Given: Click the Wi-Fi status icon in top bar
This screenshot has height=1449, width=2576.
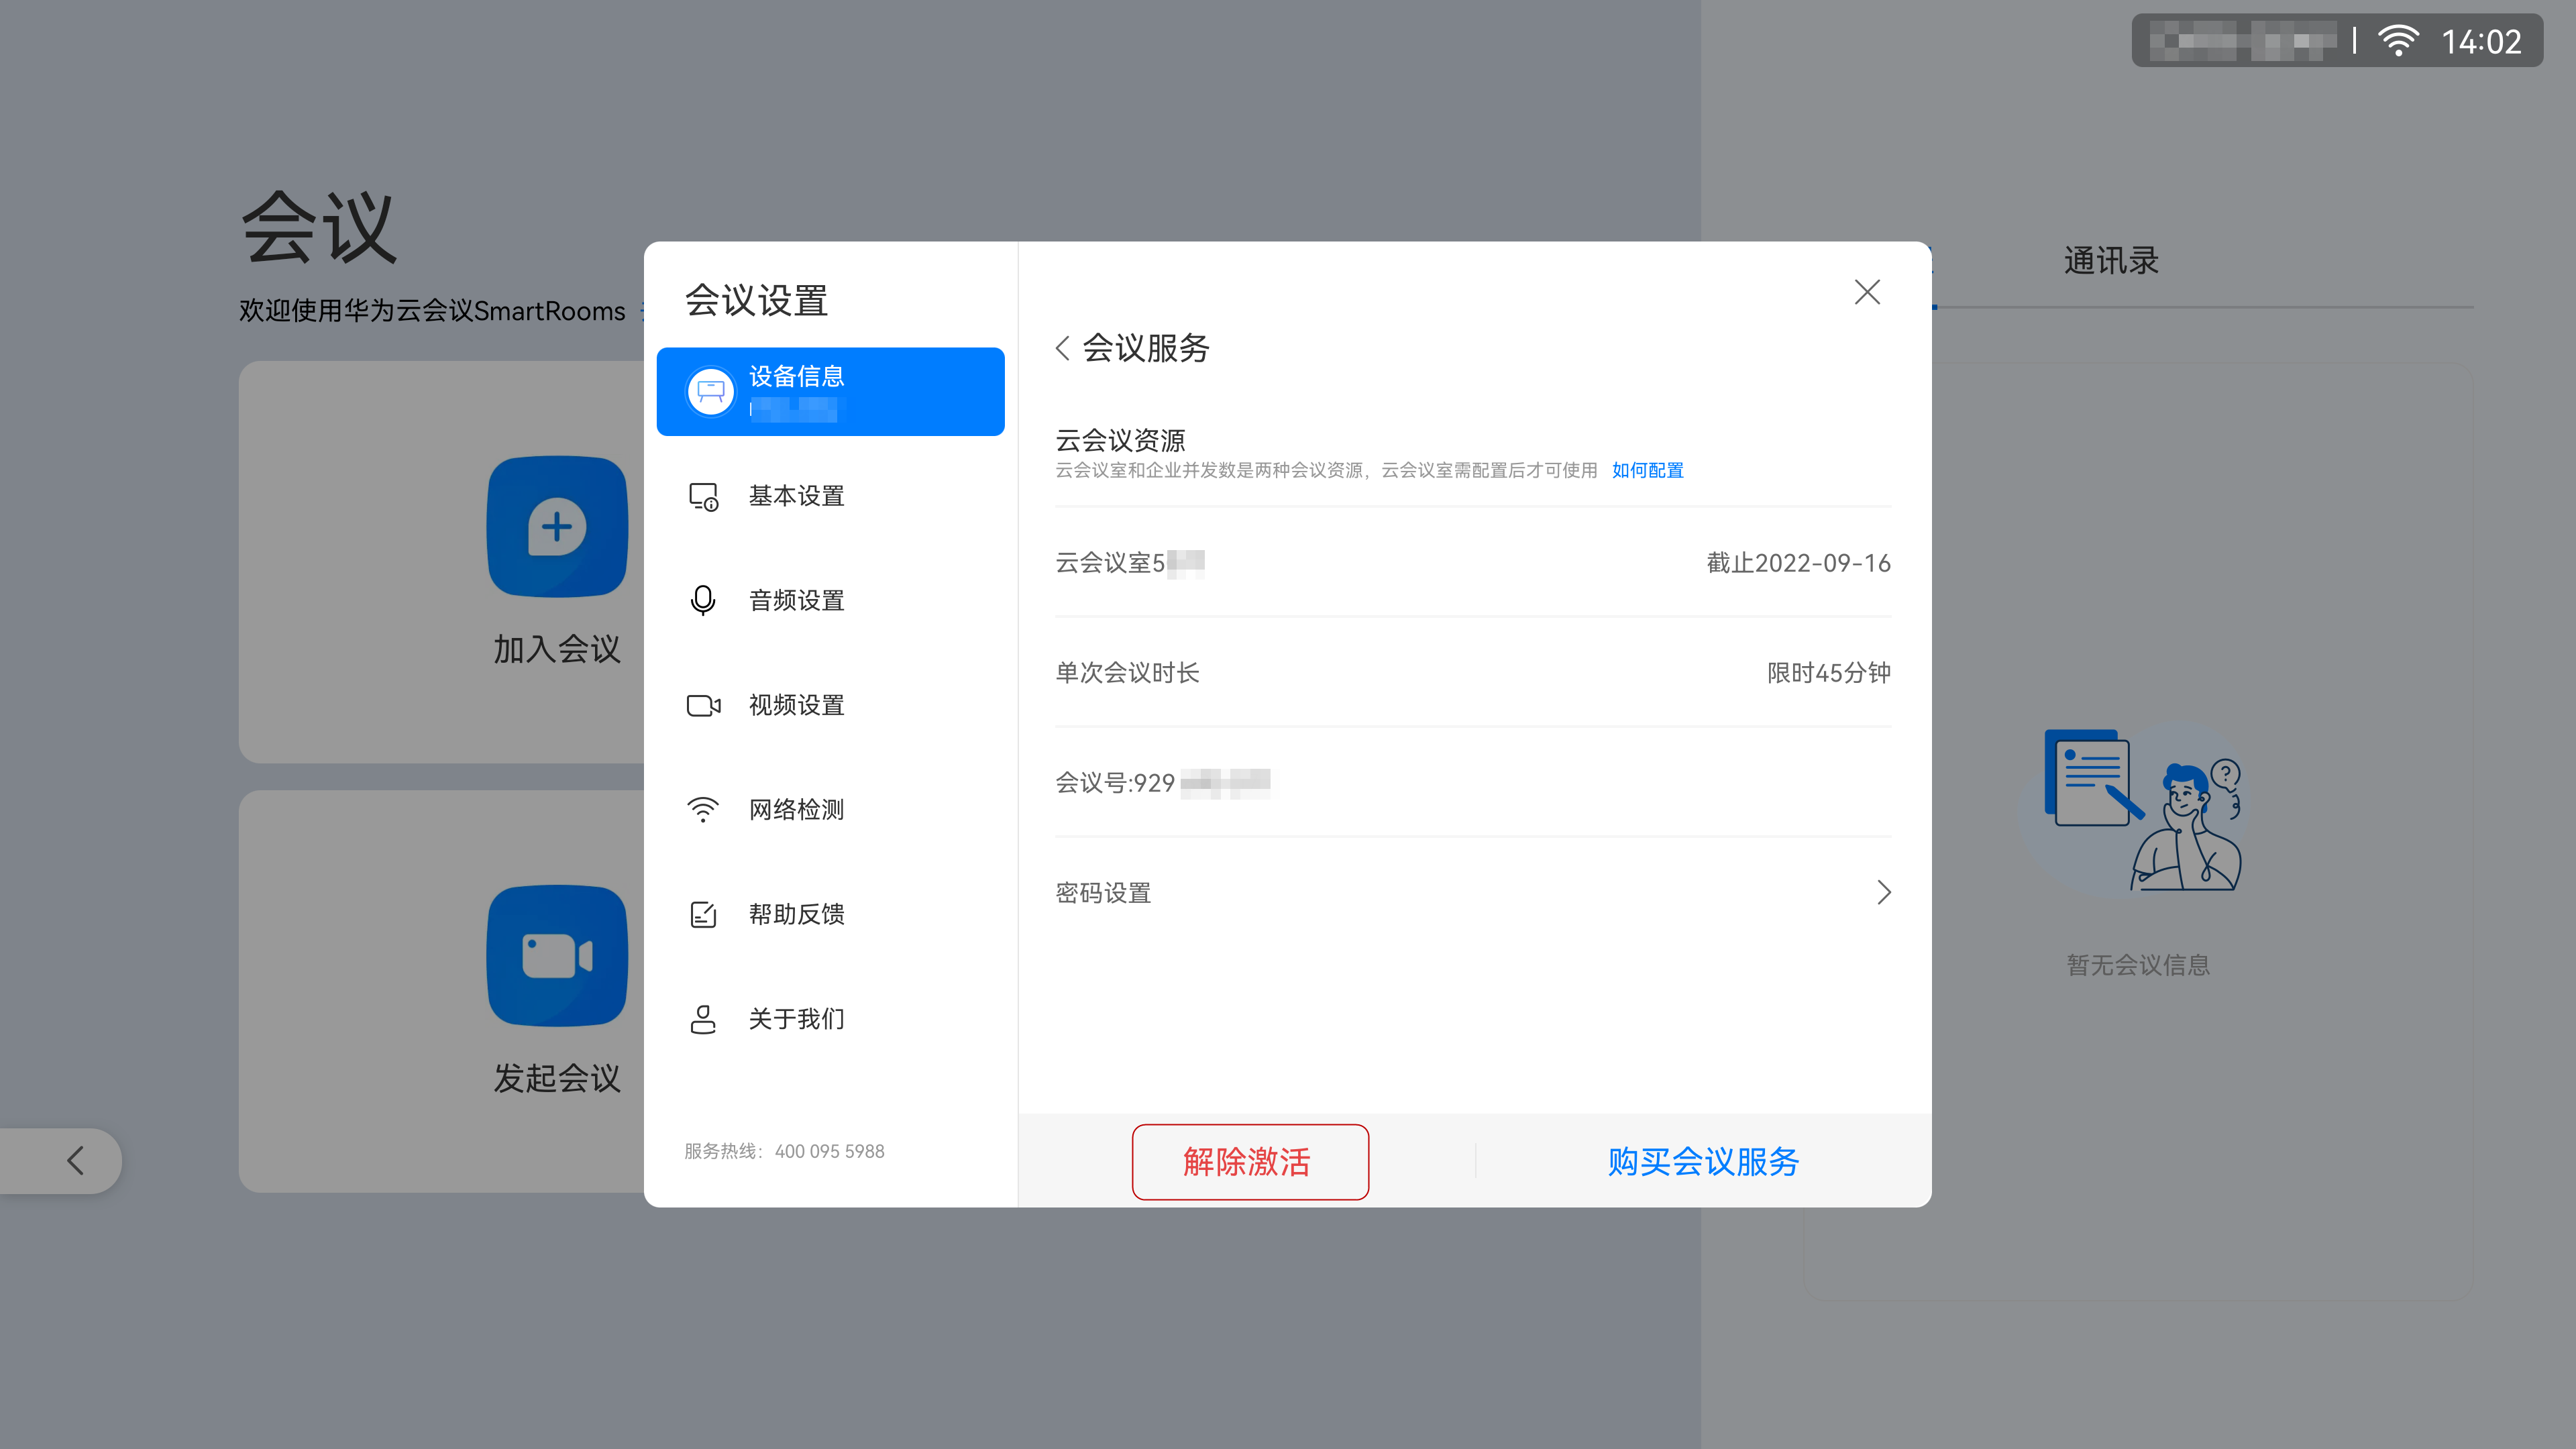Looking at the screenshot, I should 2398,41.
